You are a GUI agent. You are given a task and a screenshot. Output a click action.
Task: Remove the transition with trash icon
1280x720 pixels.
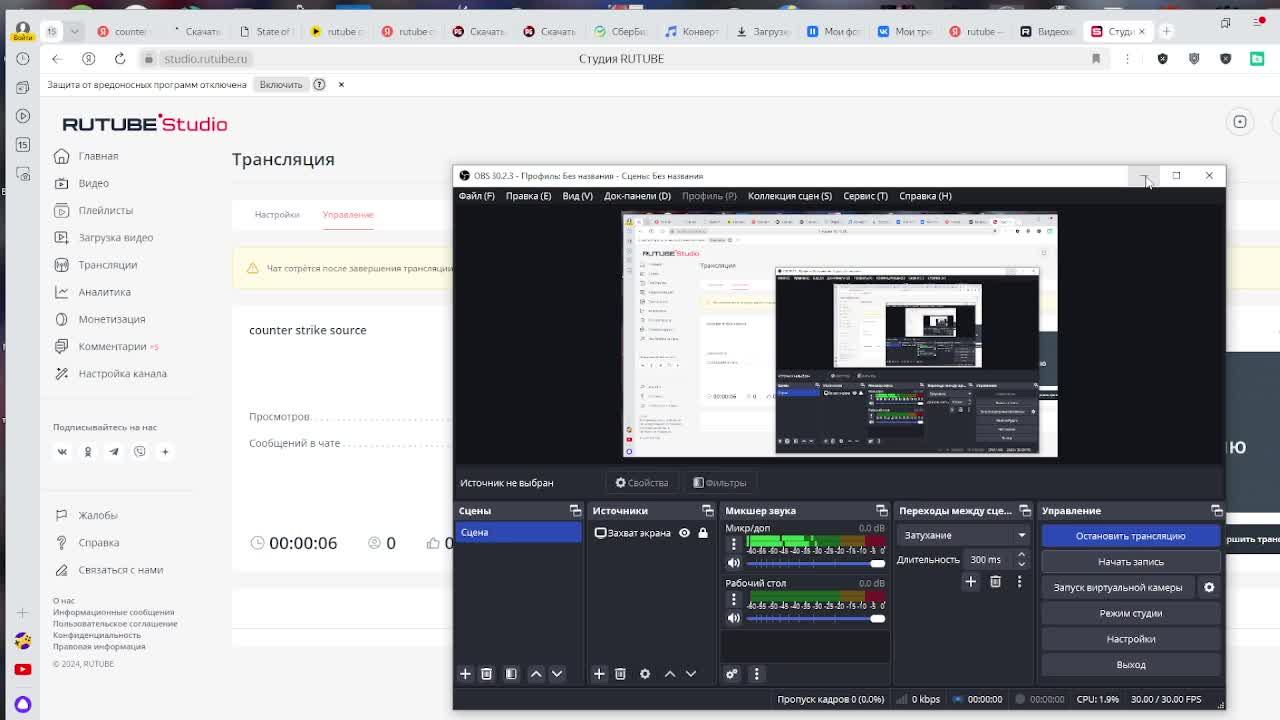(995, 581)
